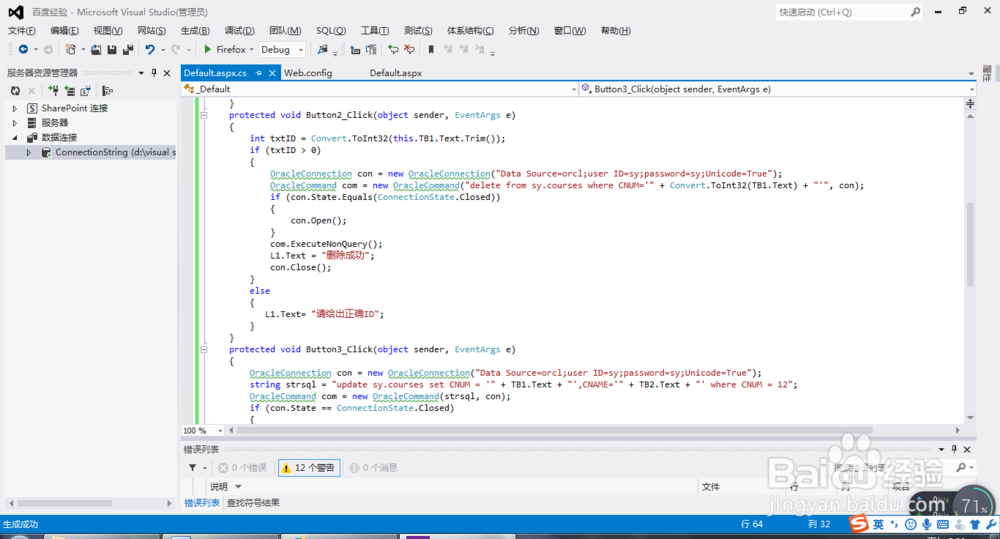This screenshot has height=539, width=1000.
Task: Switch to the Web.config tab
Action: [x=308, y=73]
